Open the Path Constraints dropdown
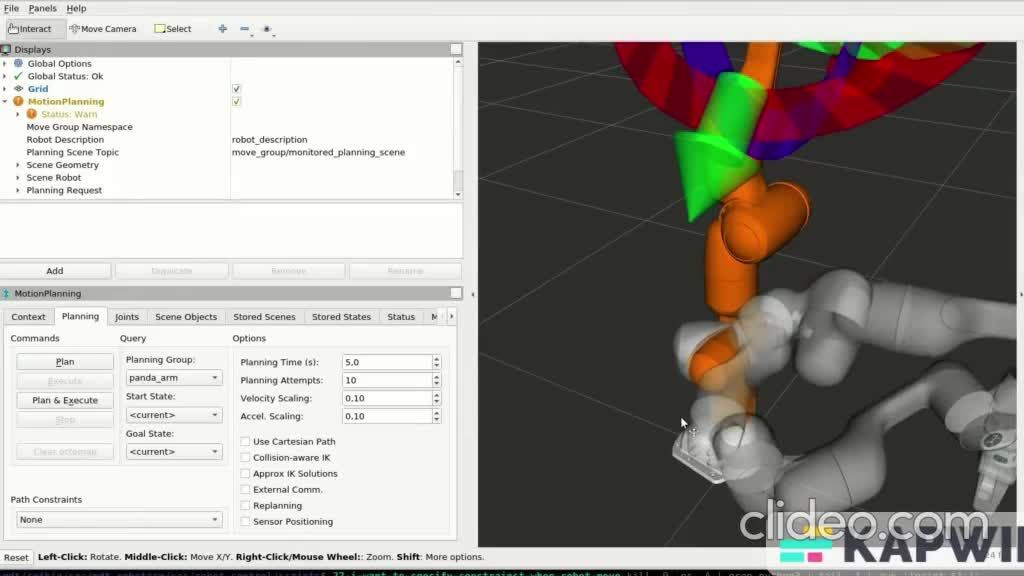Image resolution: width=1024 pixels, height=576 pixels. 118,520
